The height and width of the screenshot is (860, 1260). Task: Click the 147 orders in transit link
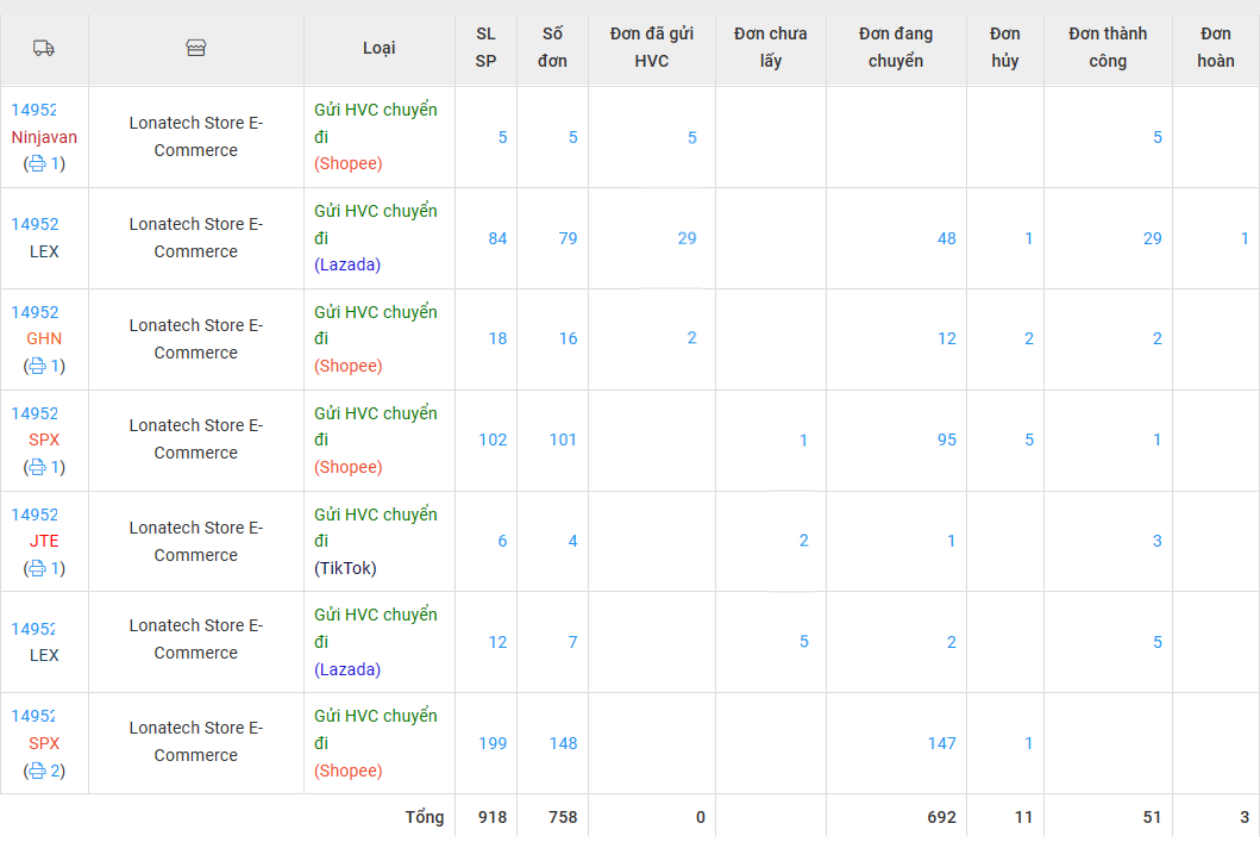click(941, 743)
